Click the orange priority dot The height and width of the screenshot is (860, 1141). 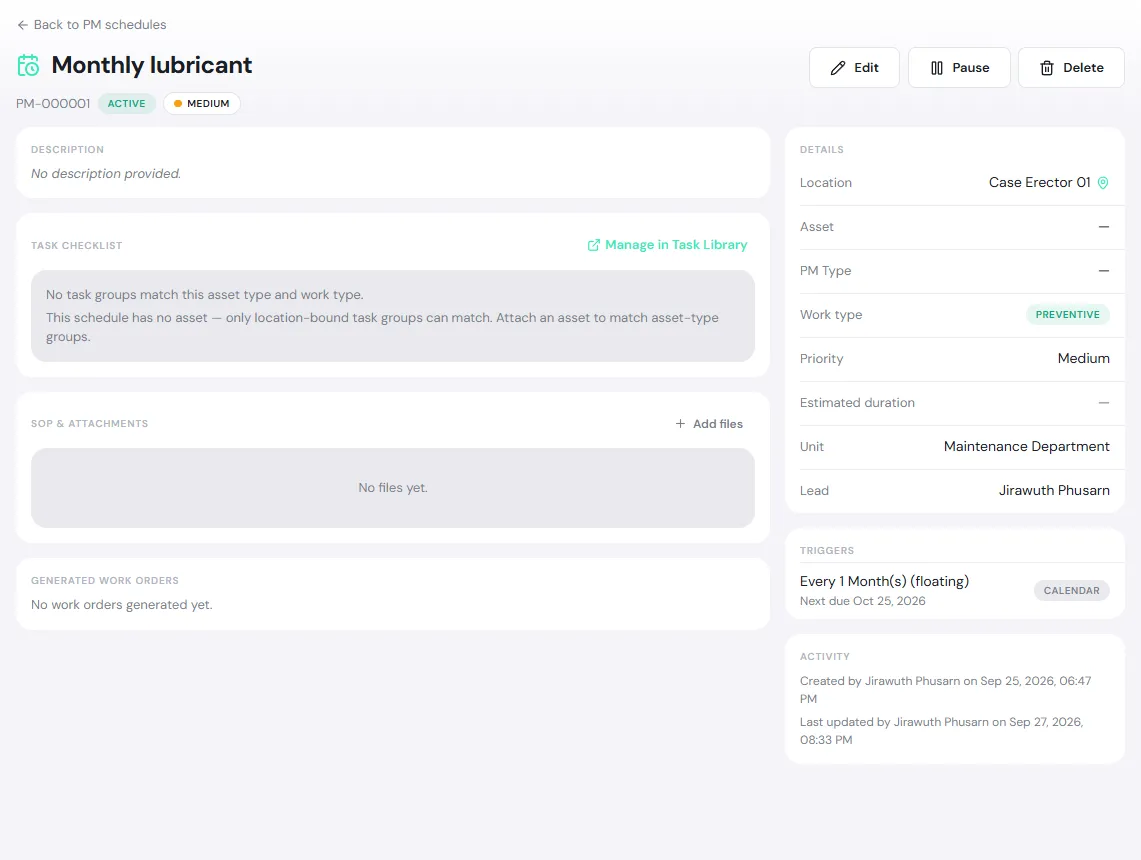178,103
